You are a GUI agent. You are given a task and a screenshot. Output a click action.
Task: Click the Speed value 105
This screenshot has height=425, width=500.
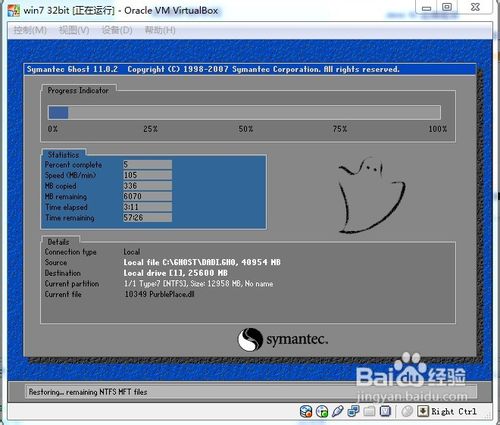point(147,175)
